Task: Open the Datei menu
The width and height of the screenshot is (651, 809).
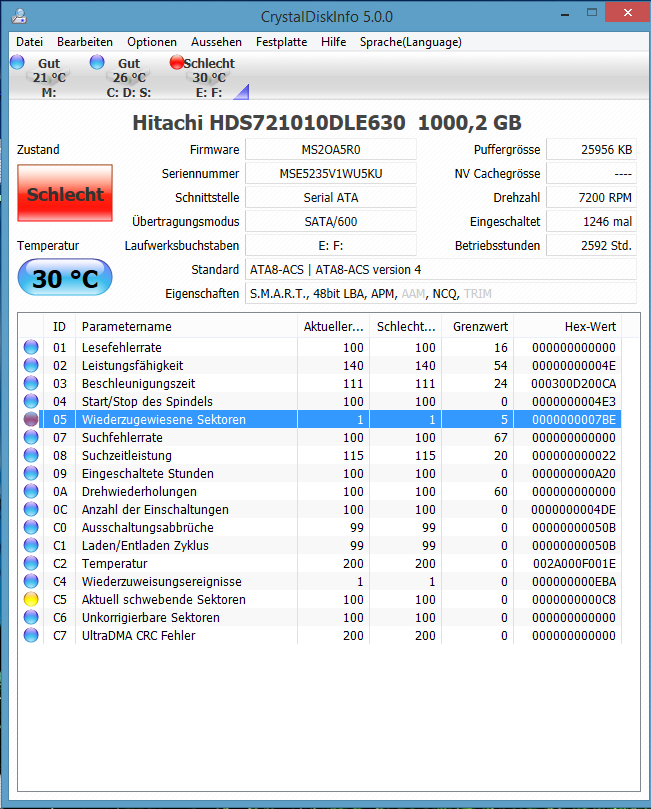Action: coord(29,42)
